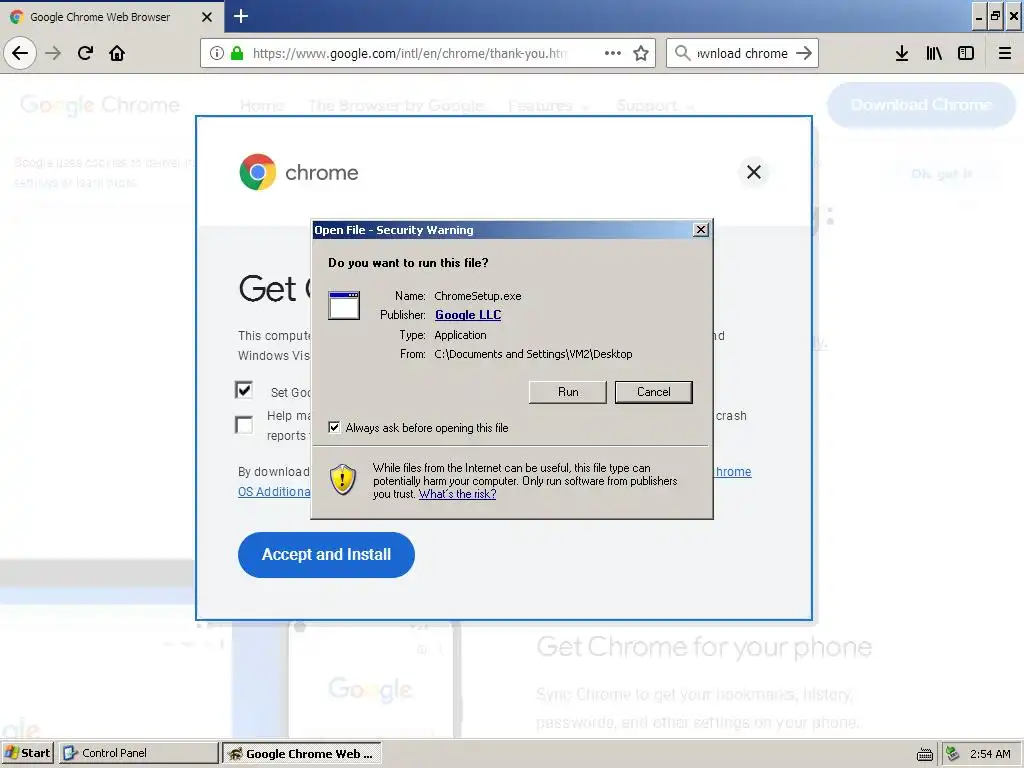This screenshot has height=768, width=1024.
Task: Click the forward navigation arrow
Action: (53, 53)
